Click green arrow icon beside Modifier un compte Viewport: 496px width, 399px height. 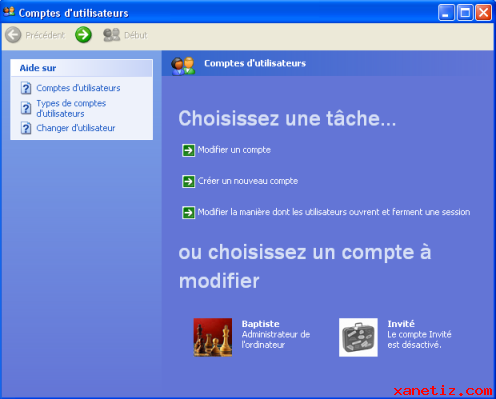(x=188, y=150)
